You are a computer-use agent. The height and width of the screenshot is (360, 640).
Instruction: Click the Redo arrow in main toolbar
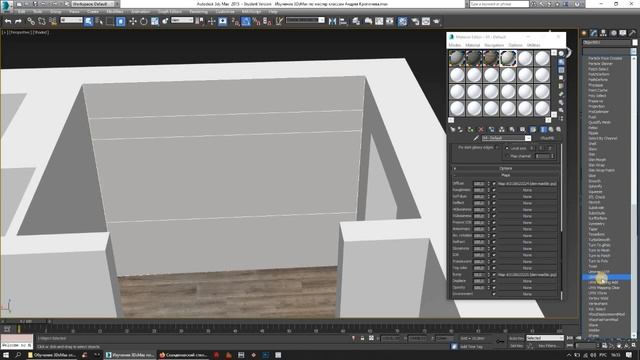pos(18,21)
